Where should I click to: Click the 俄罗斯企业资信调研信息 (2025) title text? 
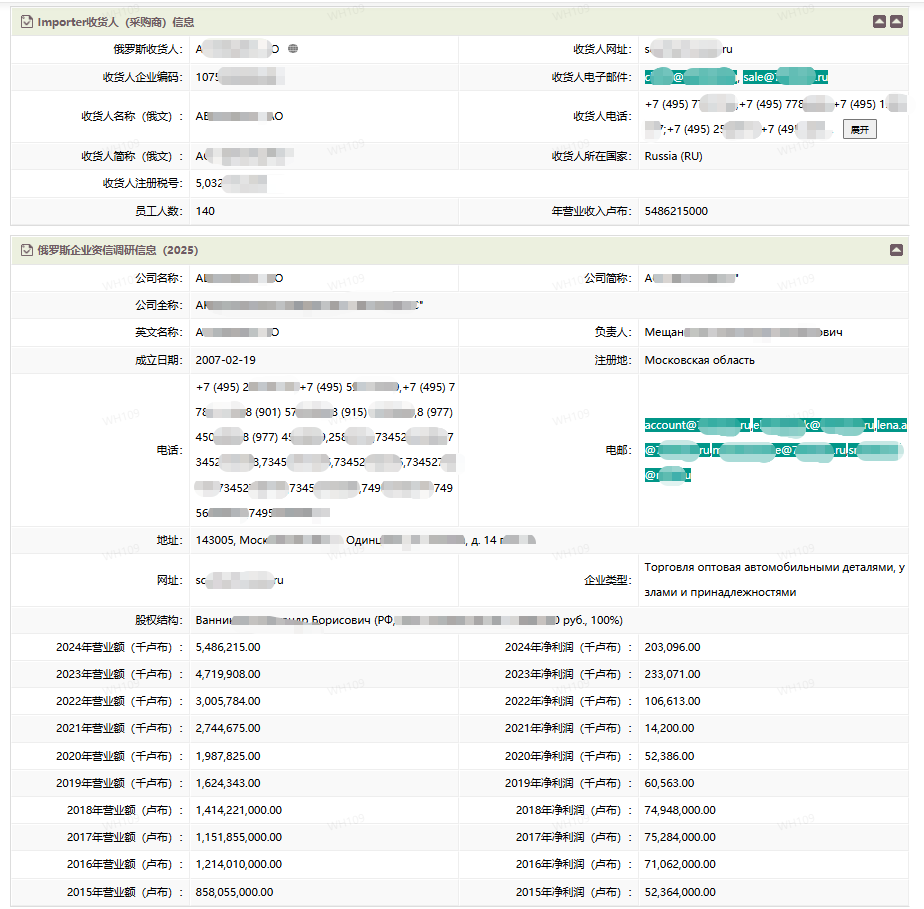point(119,250)
